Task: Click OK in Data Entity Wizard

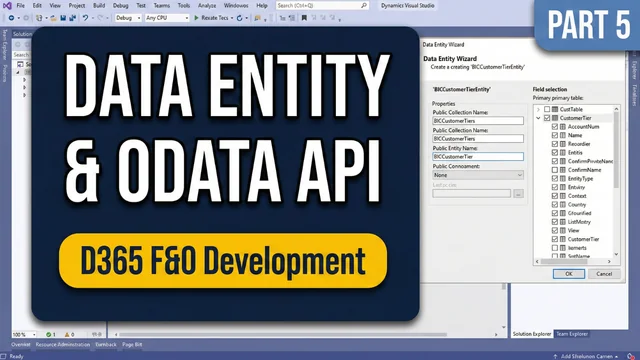Action: [569, 274]
